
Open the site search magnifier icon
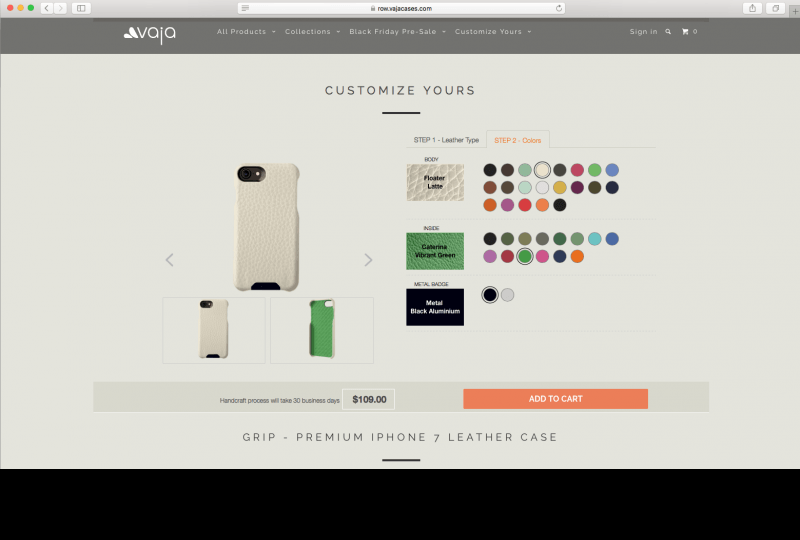(668, 32)
